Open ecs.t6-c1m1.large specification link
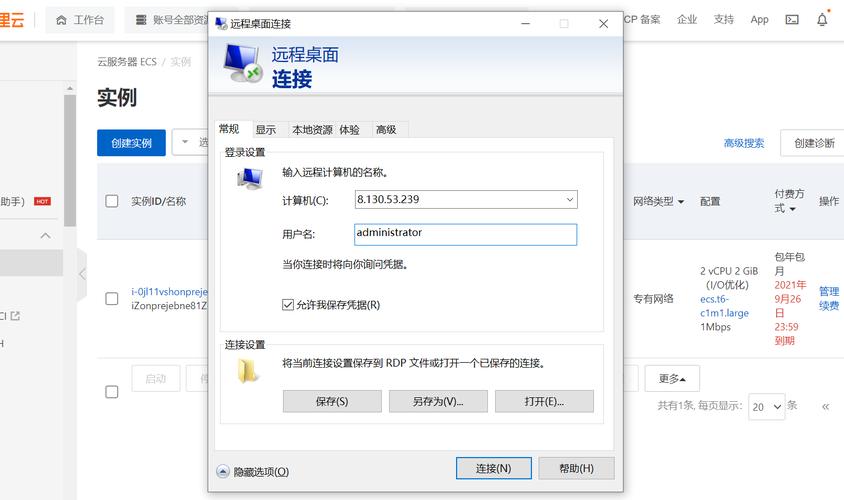844x500 pixels. click(x=725, y=306)
